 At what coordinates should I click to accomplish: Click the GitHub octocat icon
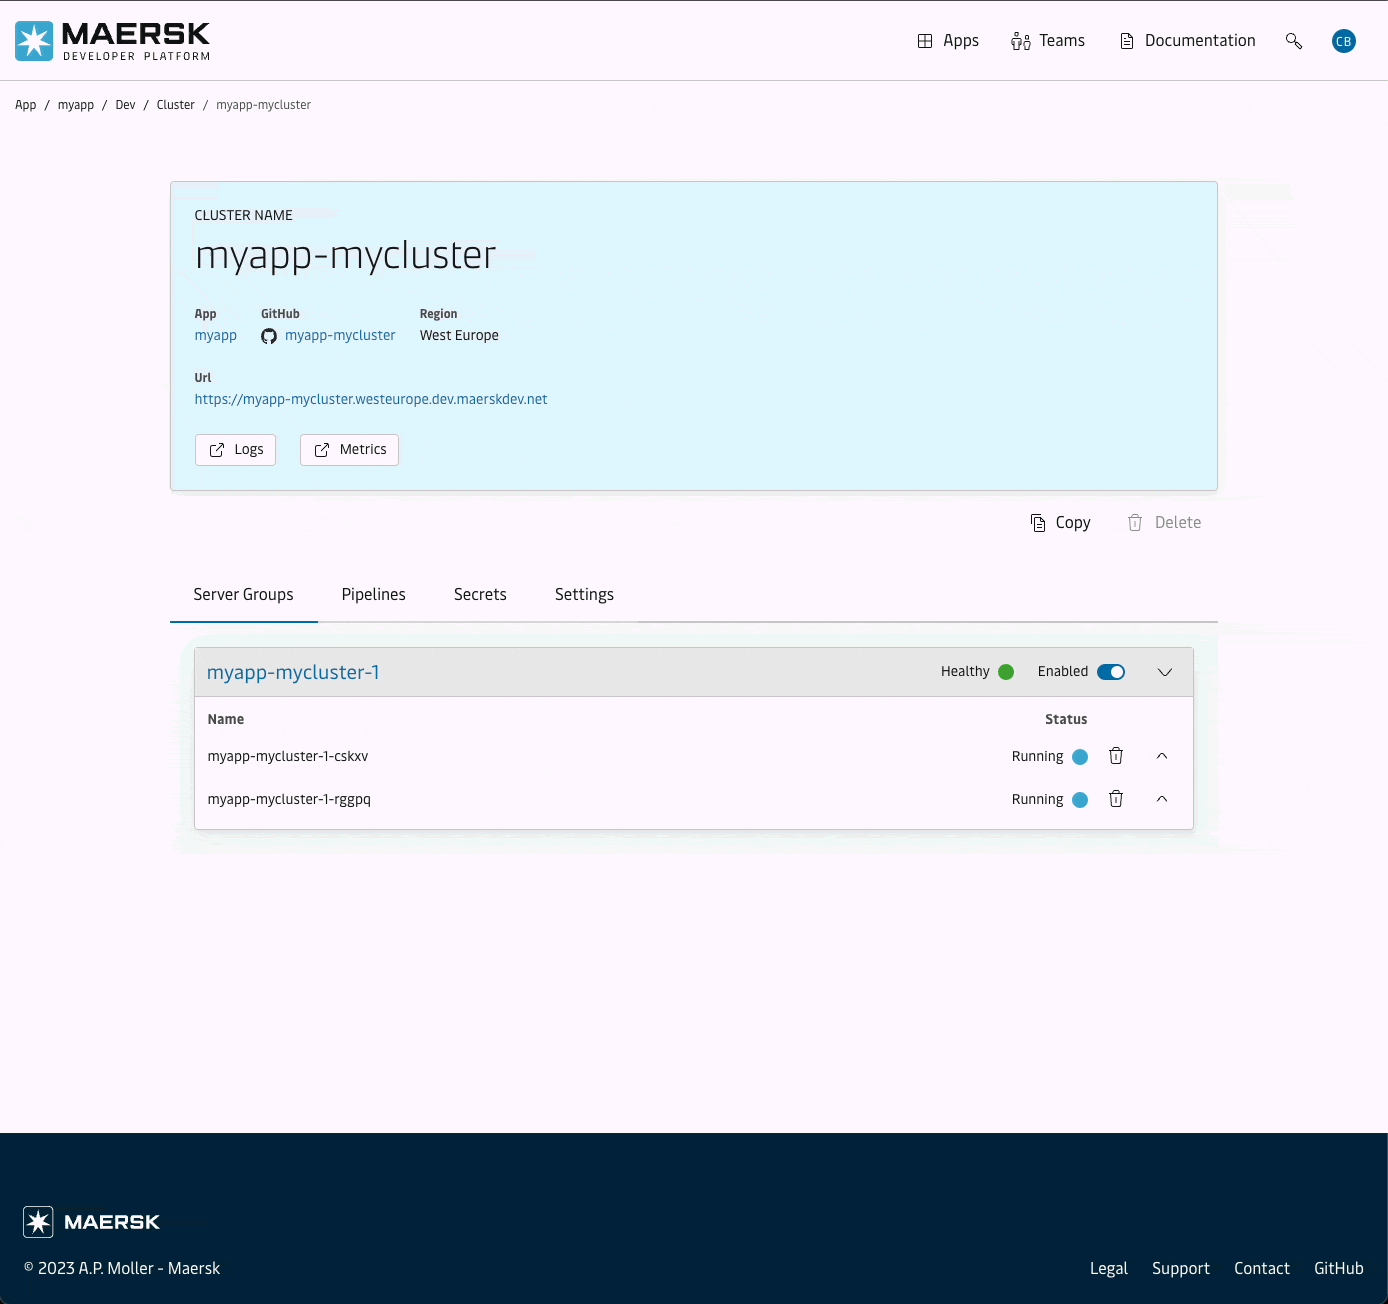[269, 336]
